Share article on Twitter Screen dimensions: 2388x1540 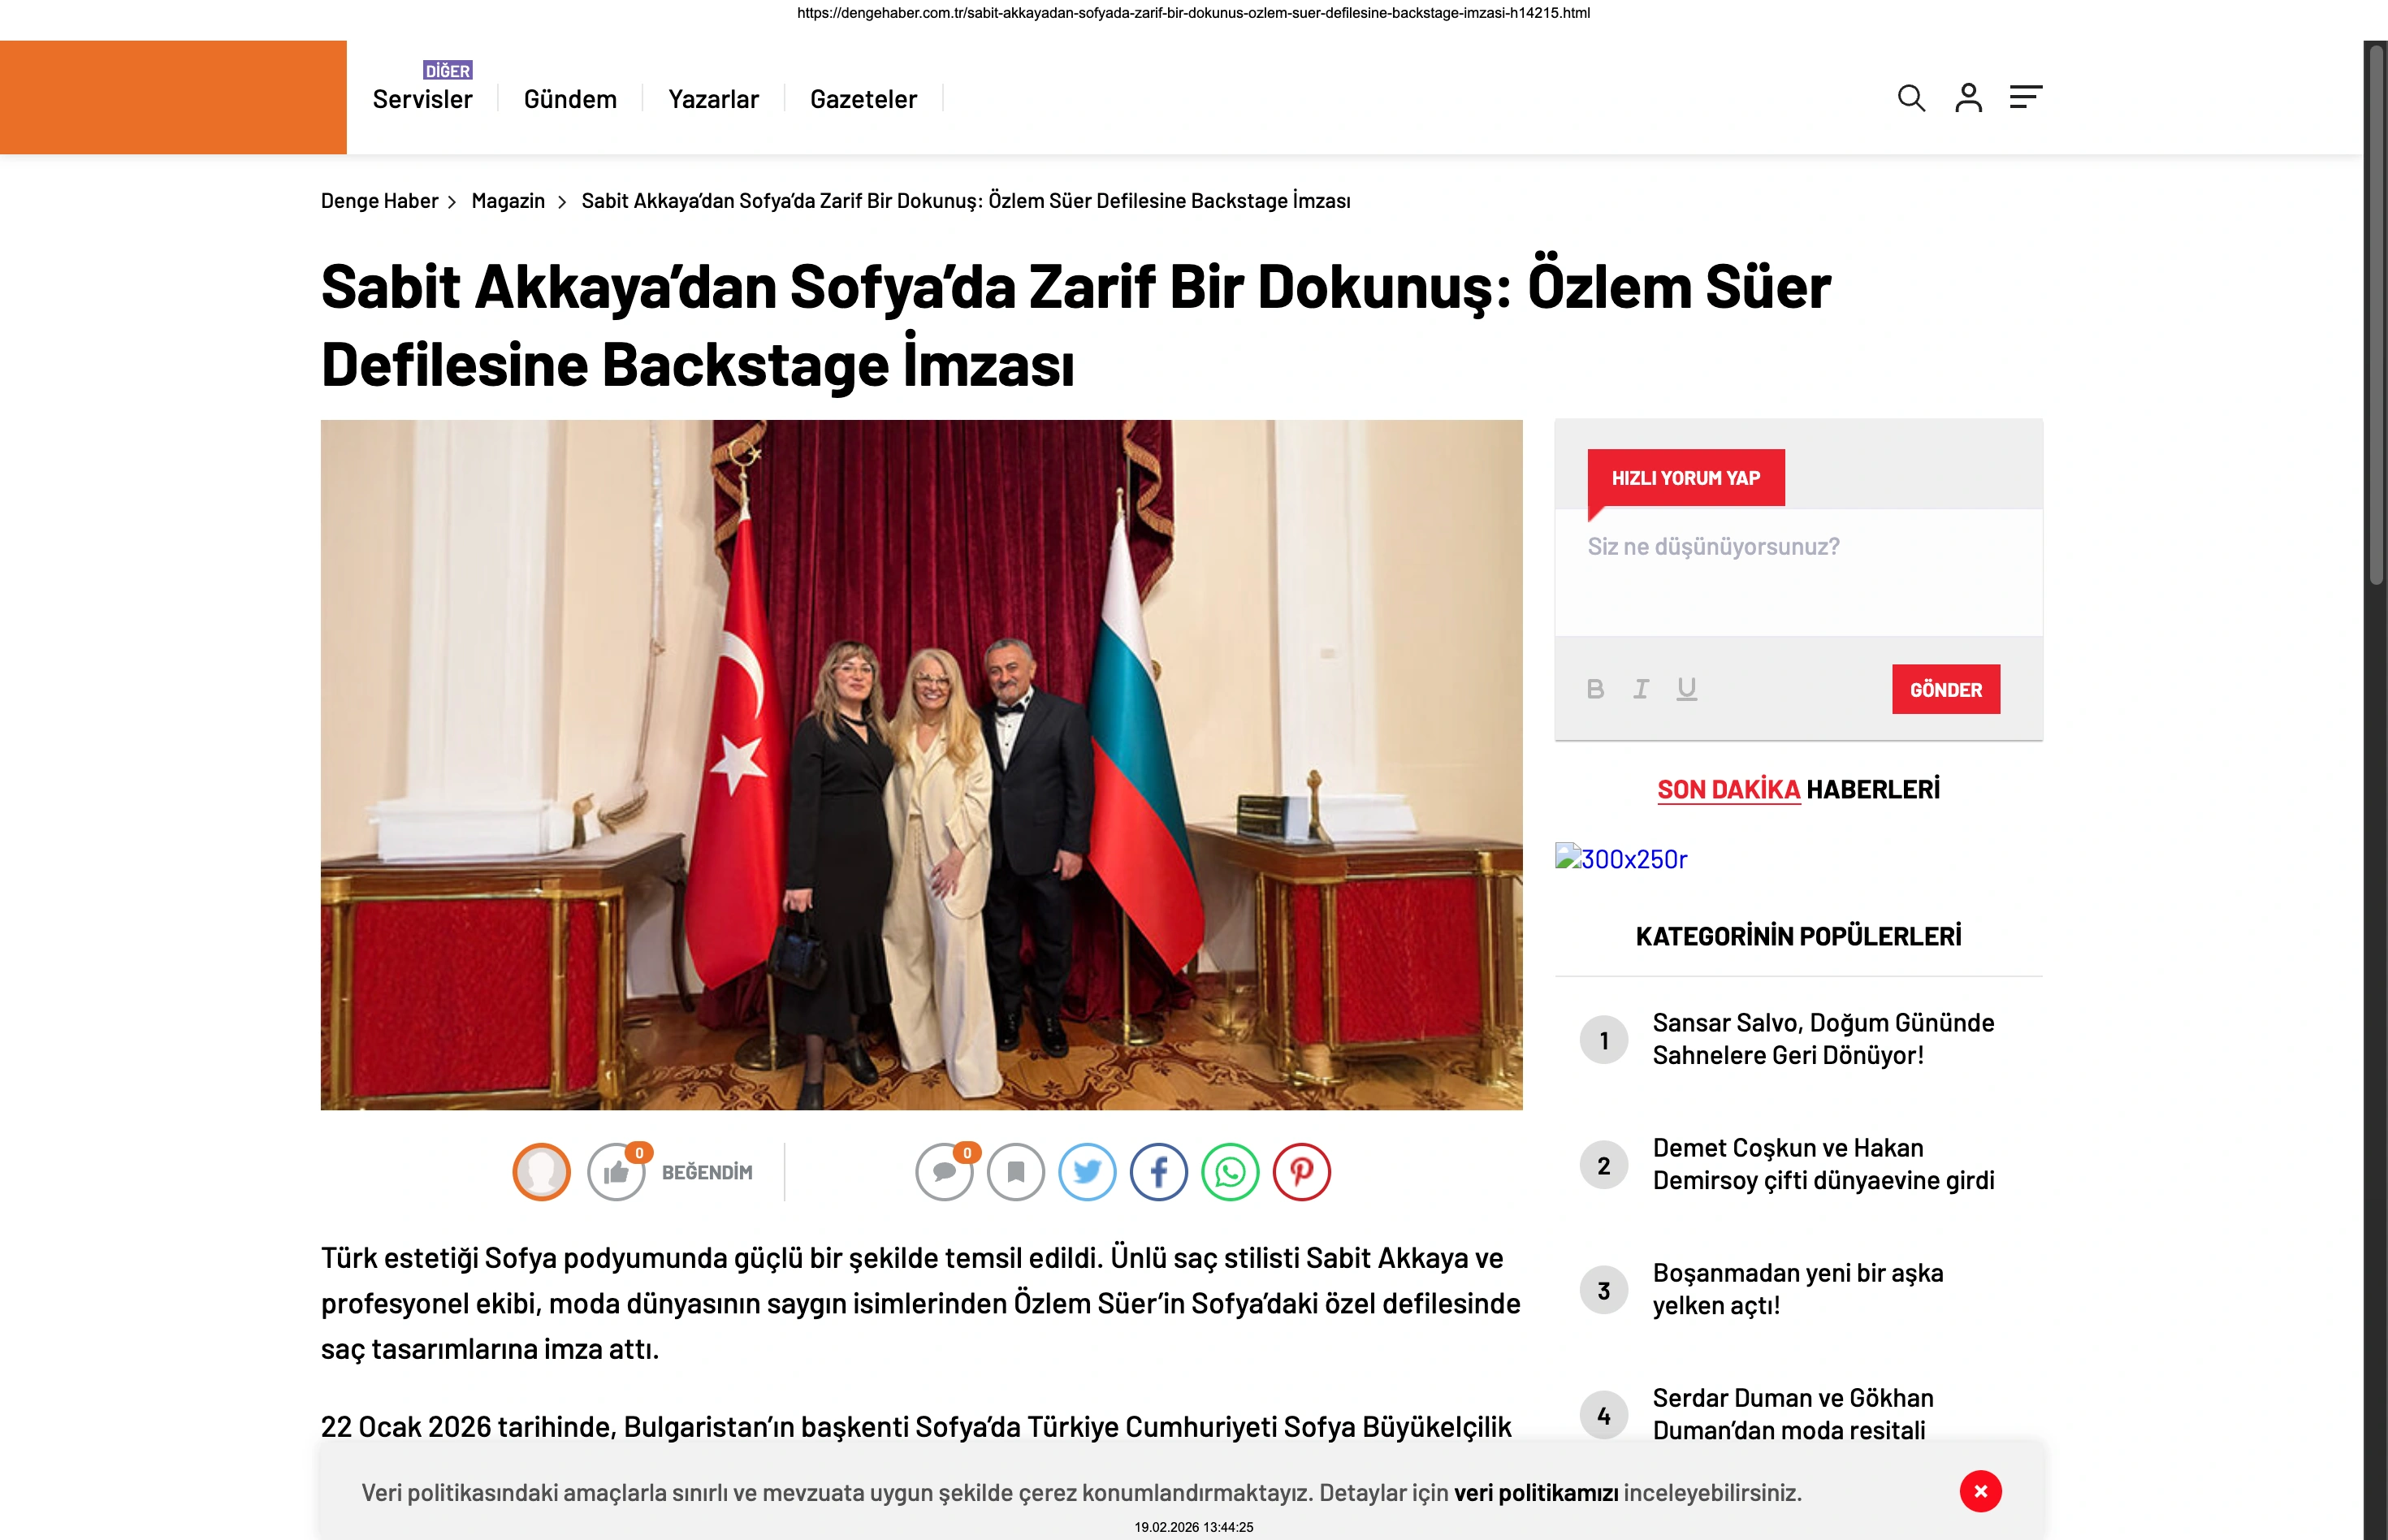point(1087,1172)
